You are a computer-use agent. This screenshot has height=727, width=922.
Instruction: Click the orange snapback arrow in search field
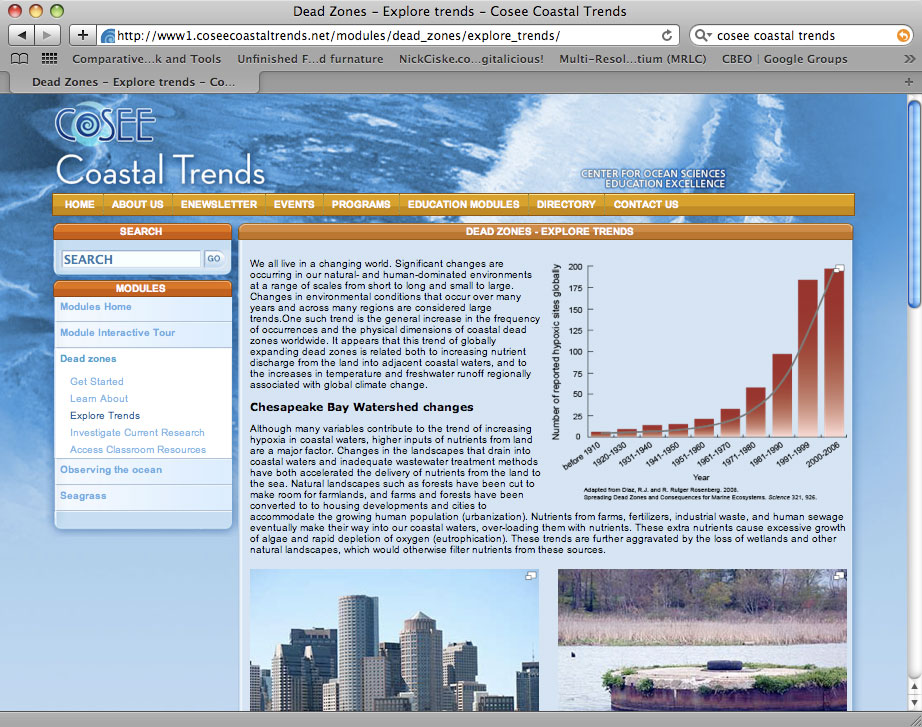(x=903, y=35)
